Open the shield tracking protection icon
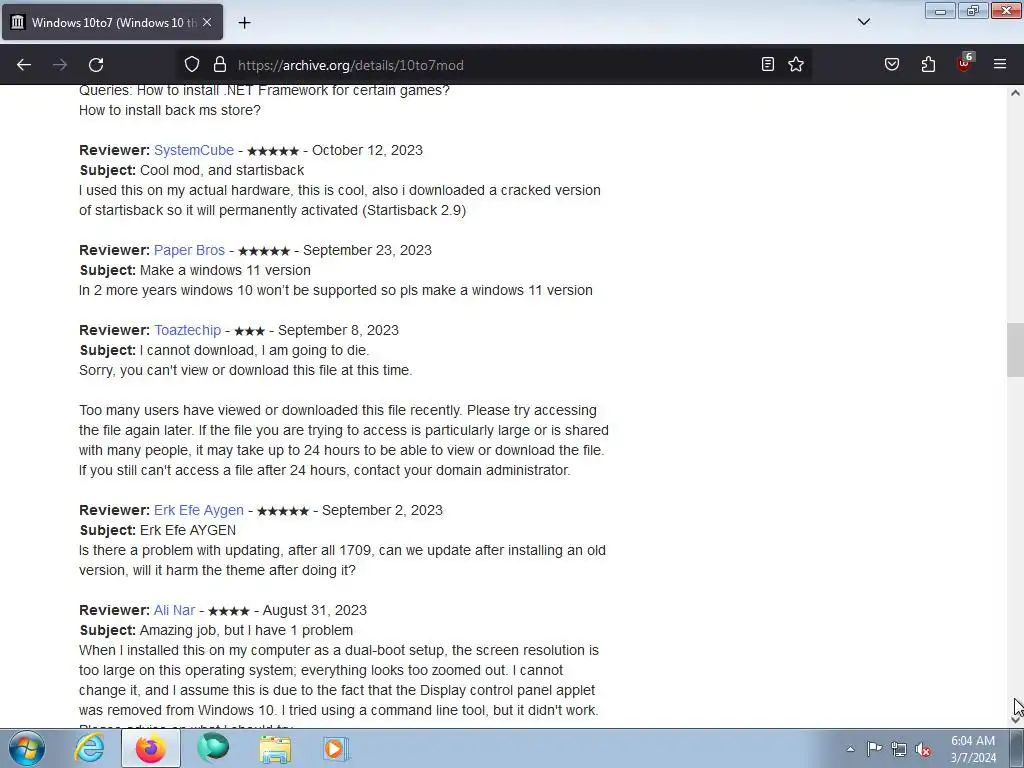1024x768 pixels. click(191, 65)
